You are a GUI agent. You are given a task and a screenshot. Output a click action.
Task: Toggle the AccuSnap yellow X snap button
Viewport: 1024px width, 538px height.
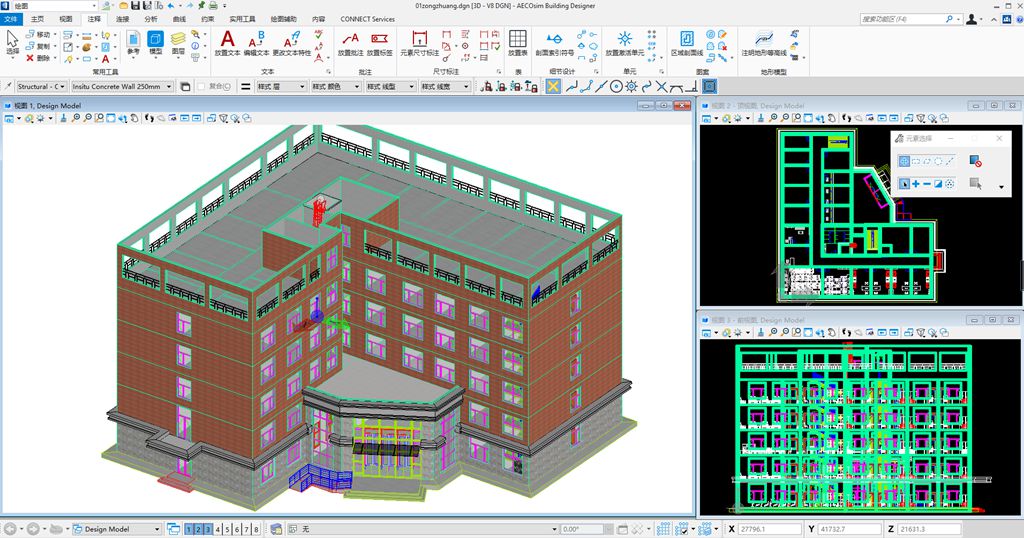[x=552, y=87]
